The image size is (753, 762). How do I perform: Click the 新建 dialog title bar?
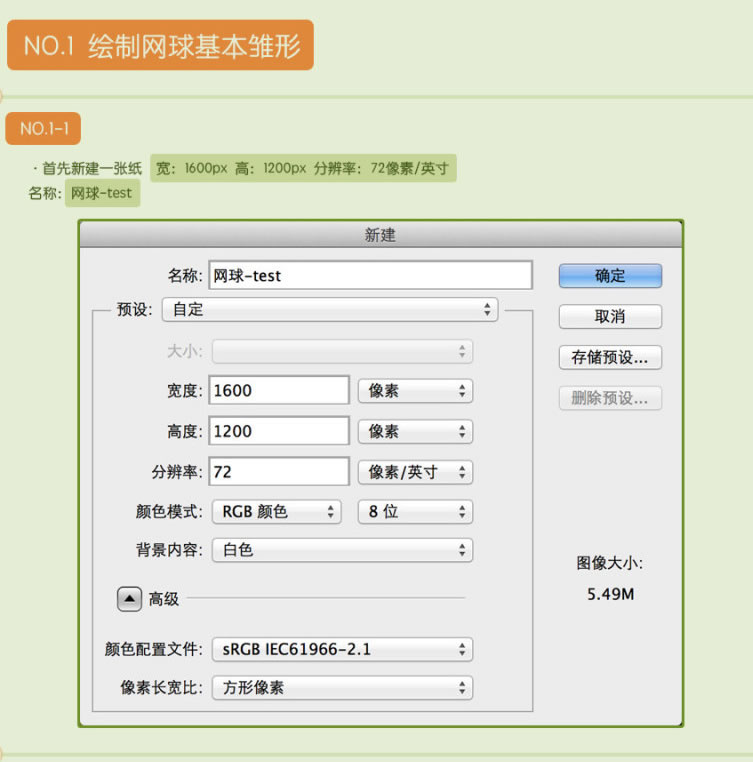point(381,235)
